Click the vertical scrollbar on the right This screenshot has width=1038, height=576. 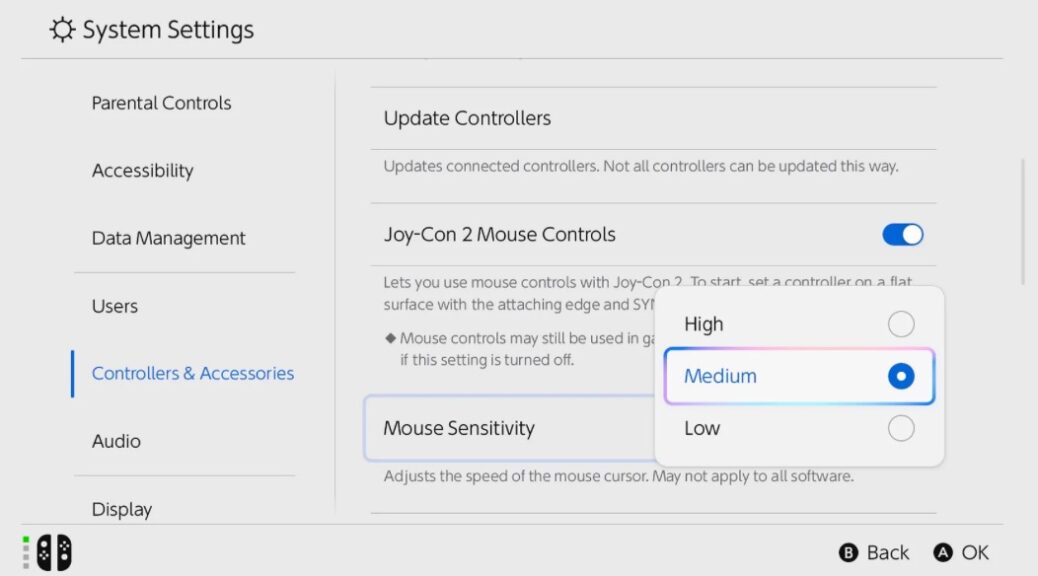1021,222
